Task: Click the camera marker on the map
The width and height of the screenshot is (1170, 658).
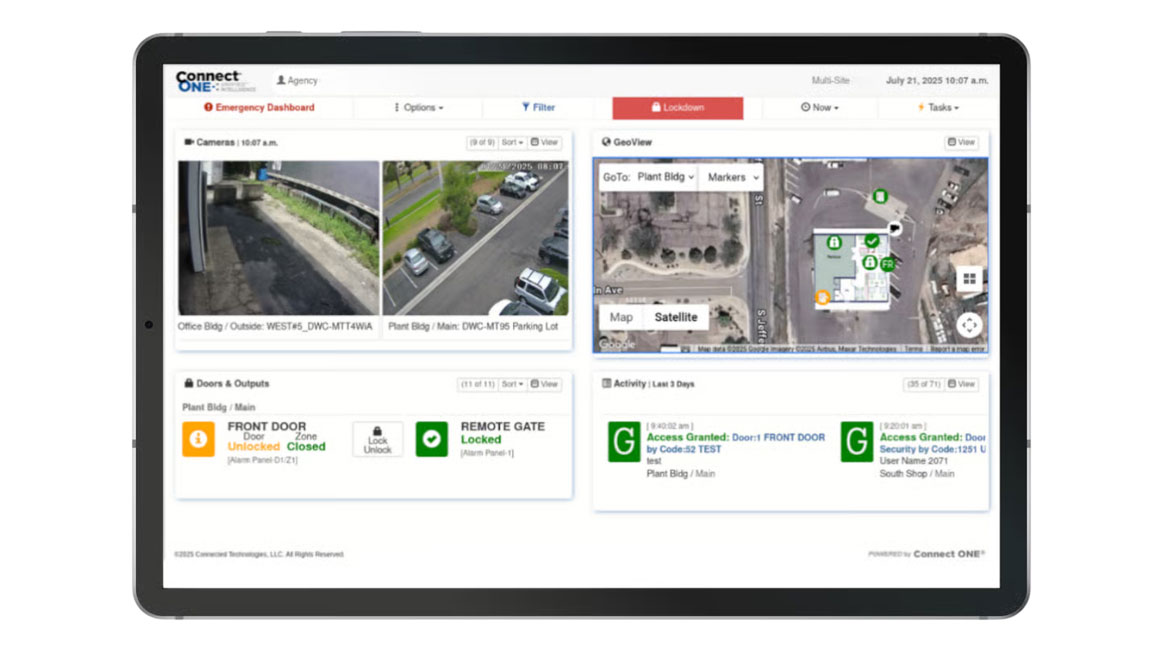Action: click(x=894, y=229)
